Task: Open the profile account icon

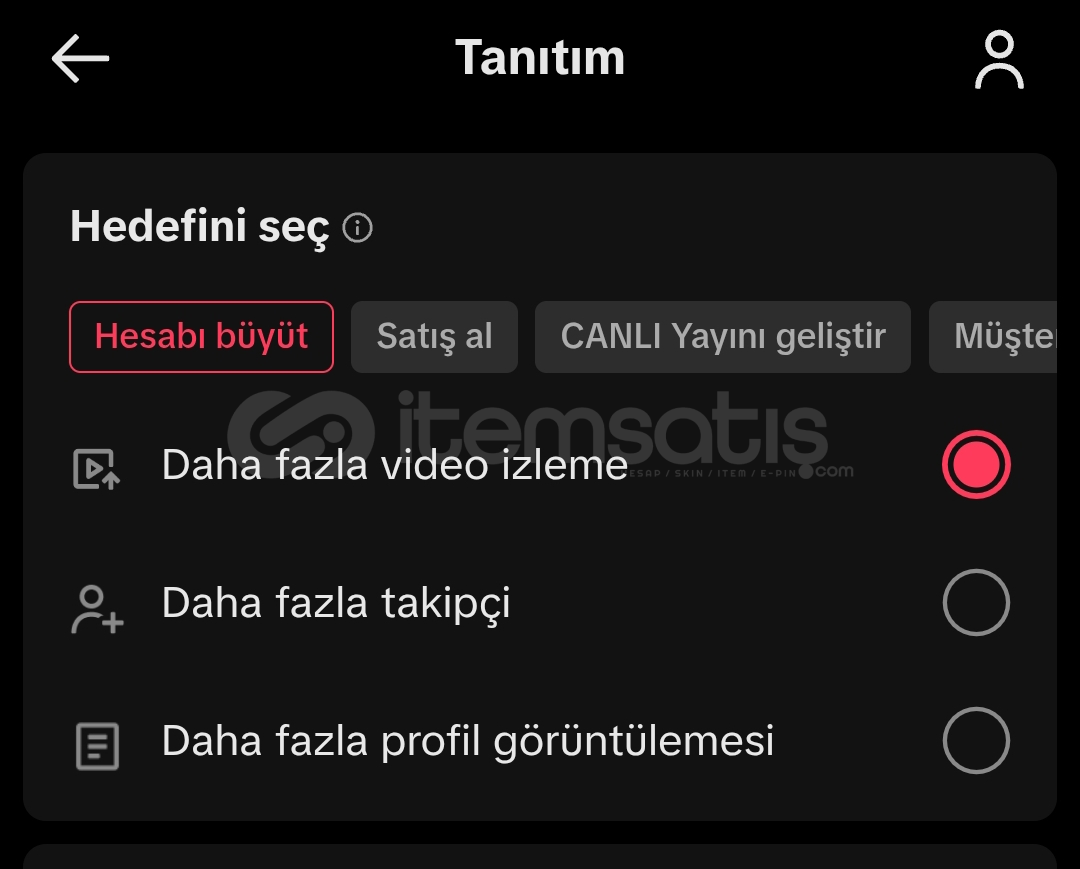Action: tap(999, 59)
